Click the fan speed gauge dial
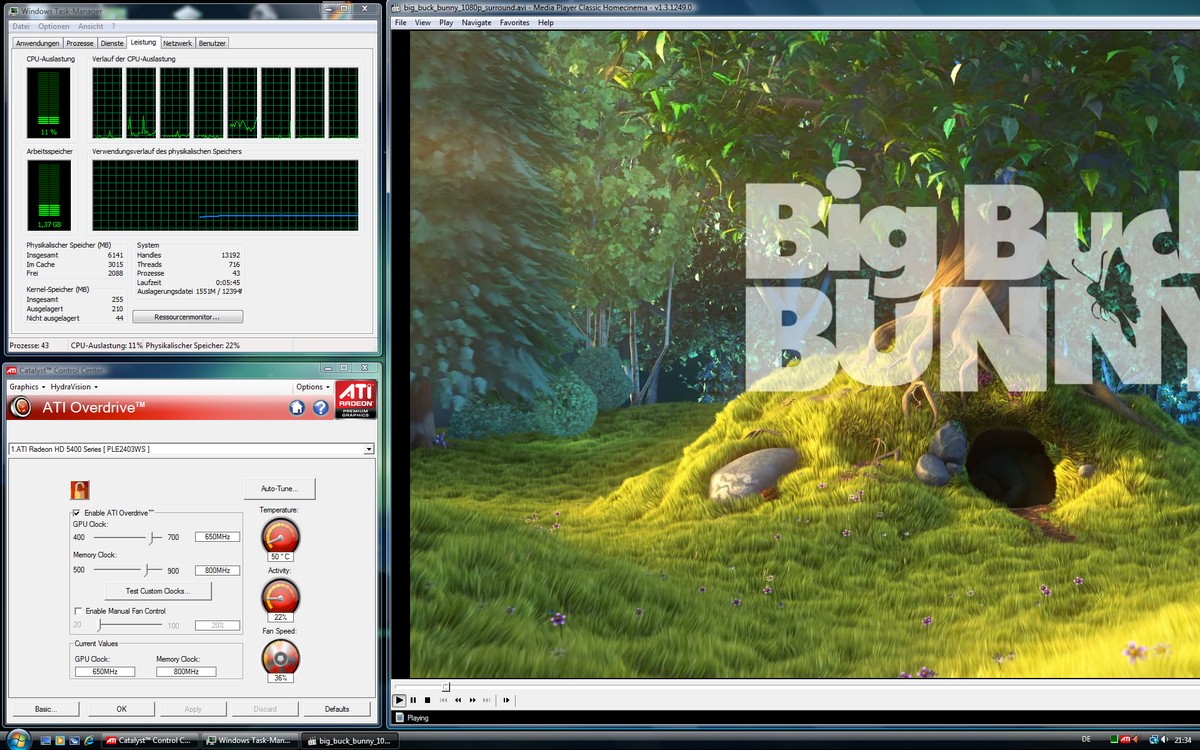 [x=280, y=657]
